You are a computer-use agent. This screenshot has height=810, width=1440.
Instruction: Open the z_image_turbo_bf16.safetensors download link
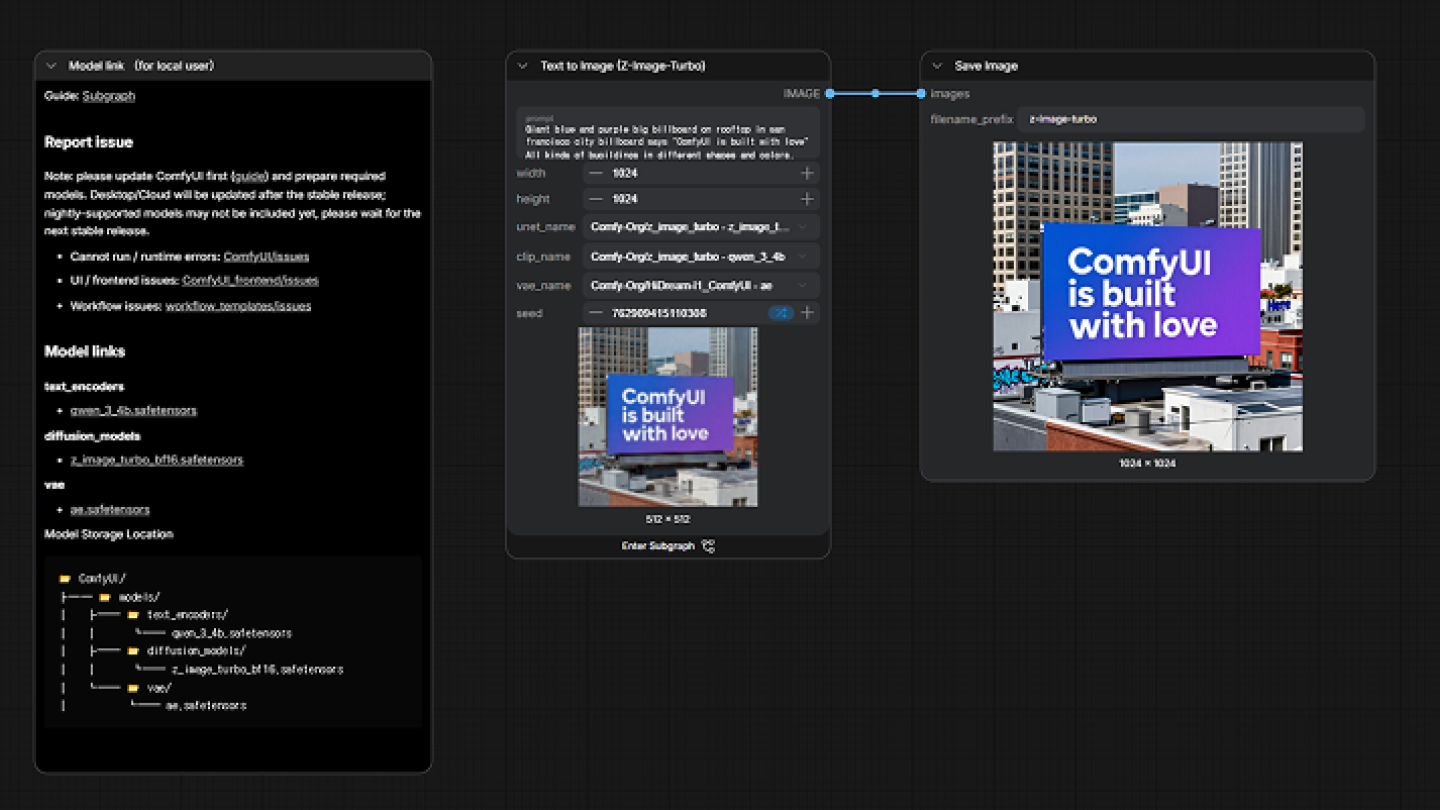(157, 460)
